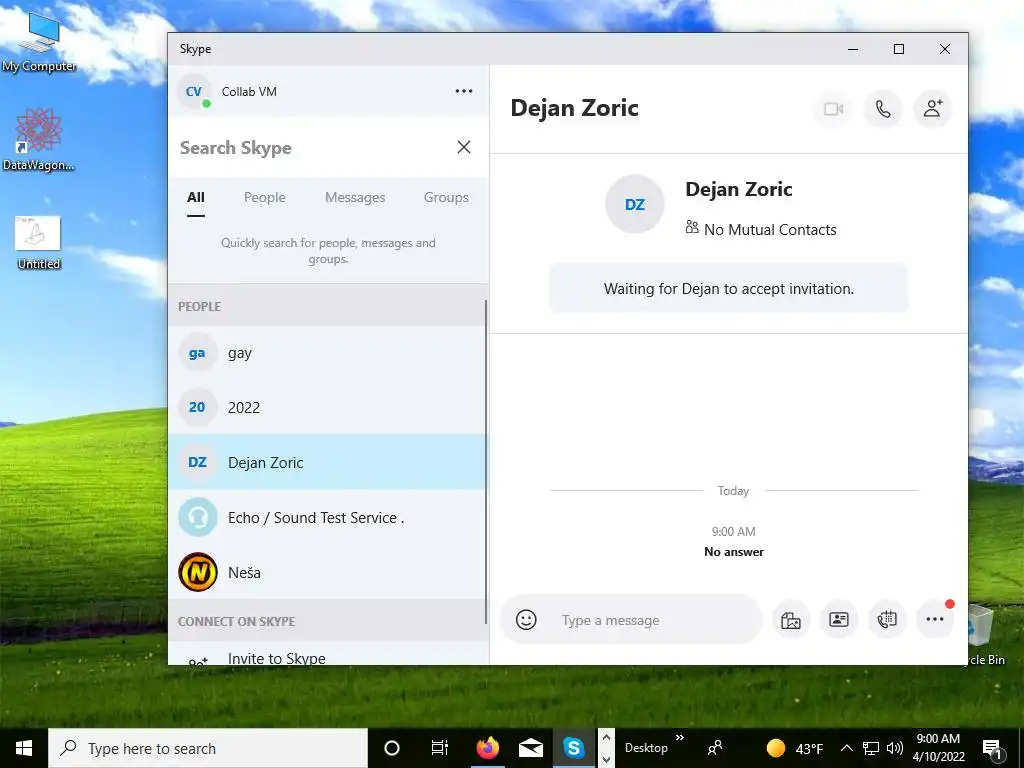Open the gay contact conversation

pos(327,353)
